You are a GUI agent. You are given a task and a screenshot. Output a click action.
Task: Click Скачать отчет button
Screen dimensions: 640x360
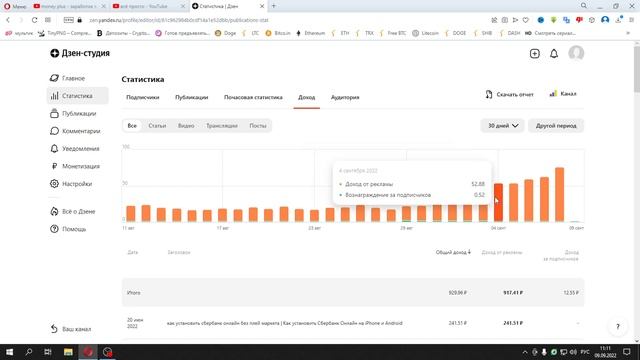pos(509,94)
